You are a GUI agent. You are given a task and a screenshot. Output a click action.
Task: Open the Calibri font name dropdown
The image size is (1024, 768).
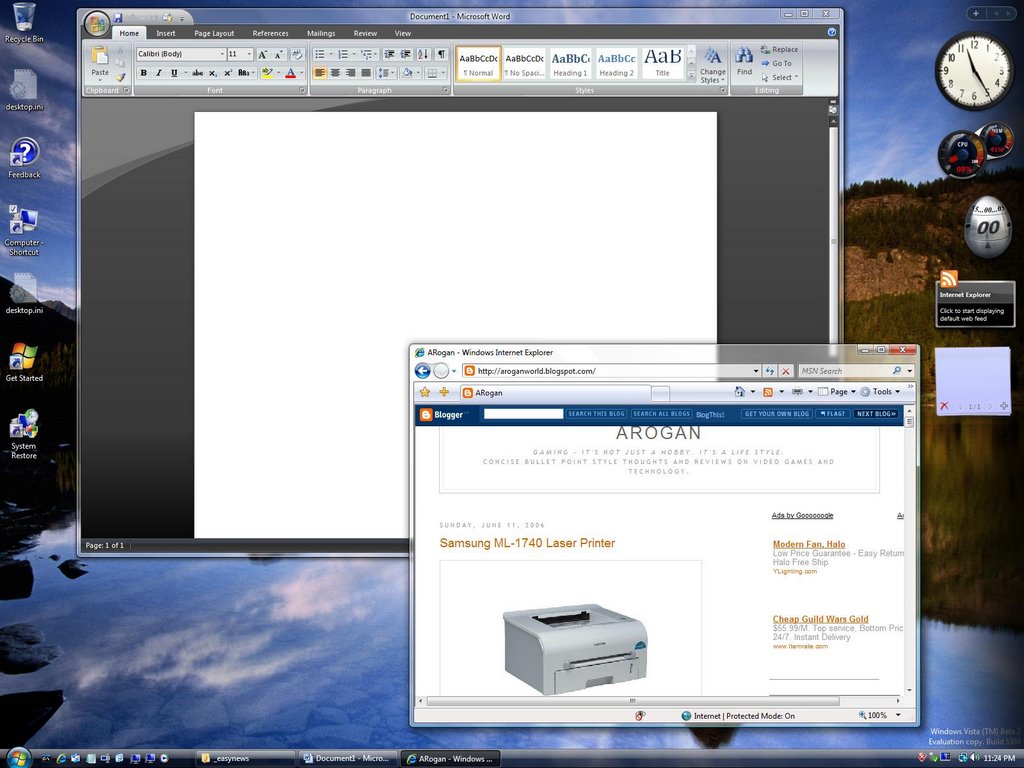pyautogui.click(x=222, y=54)
